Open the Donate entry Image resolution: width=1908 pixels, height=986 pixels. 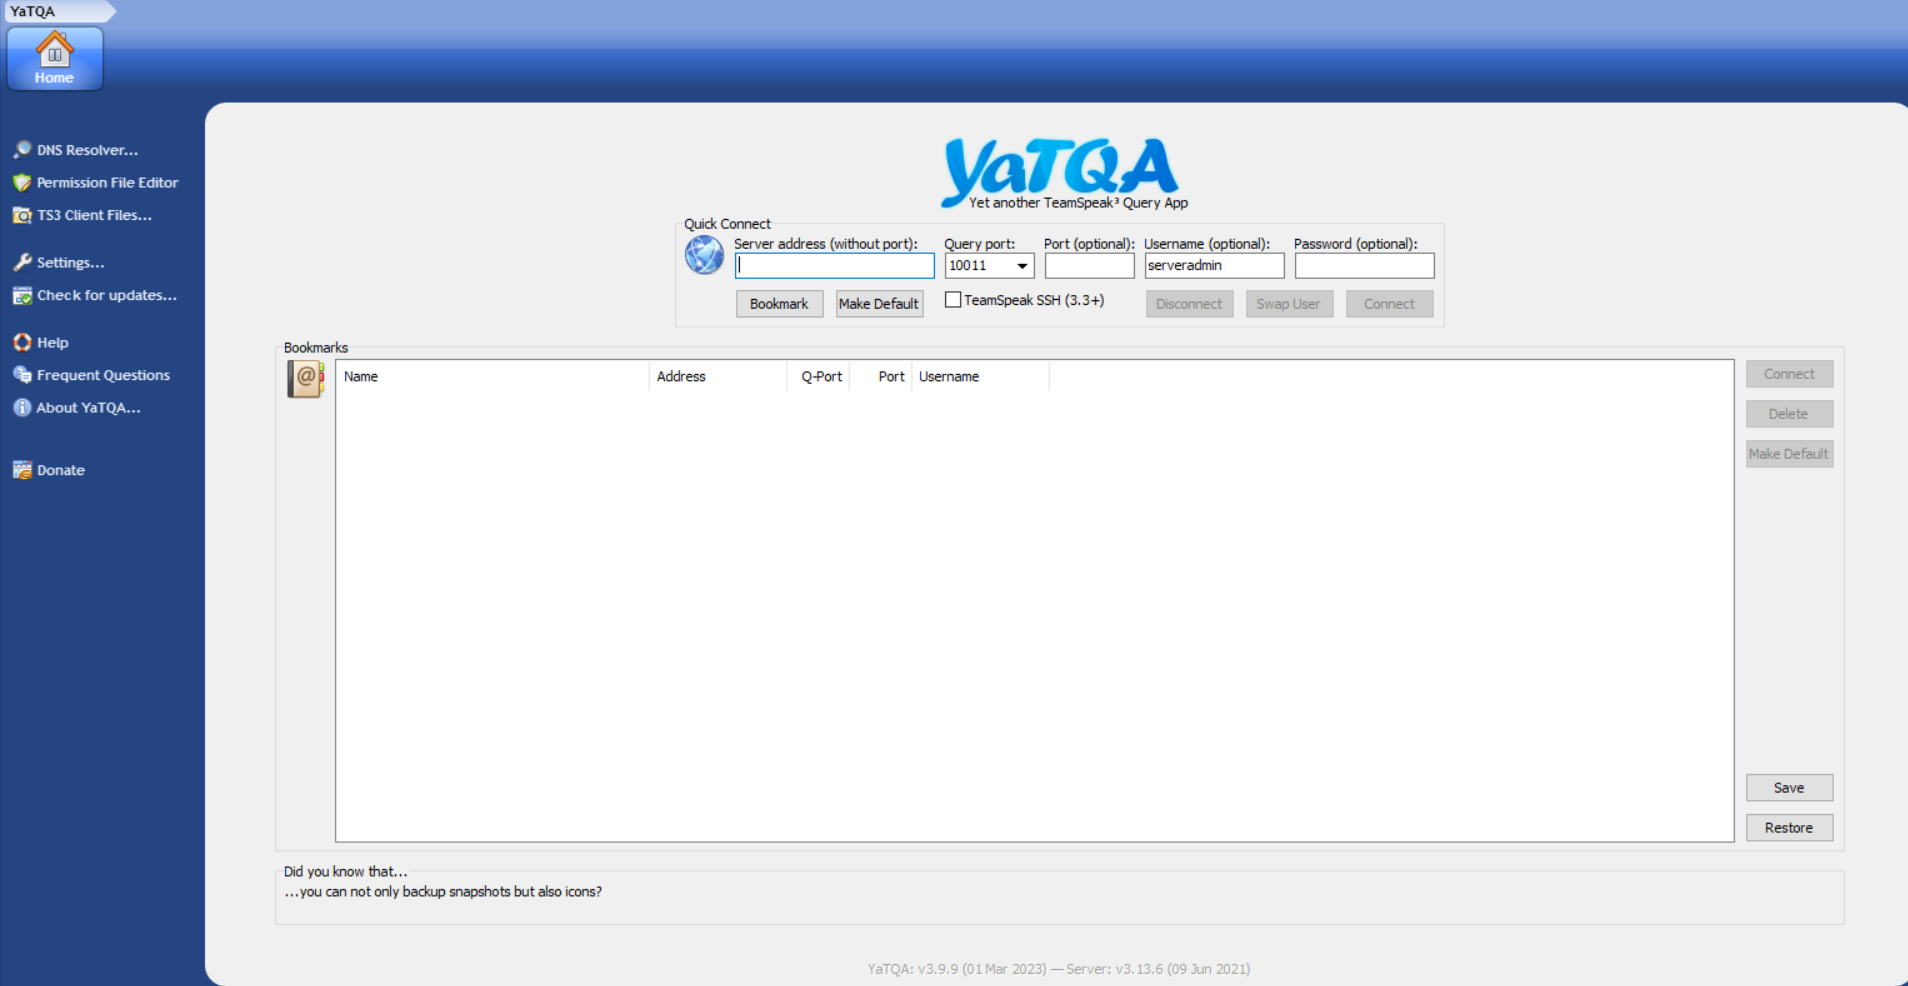pos(61,470)
